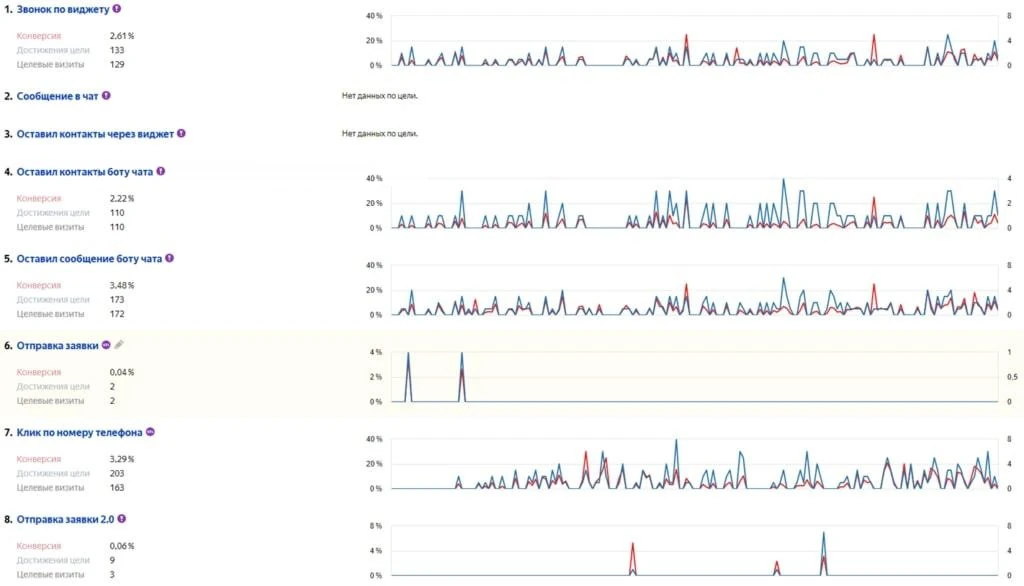The width and height of the screenshot is (1024, 586).
Task: Click 'Нет данных по цели' text for 'Сообщение в чат'
Action: point(379,96)
